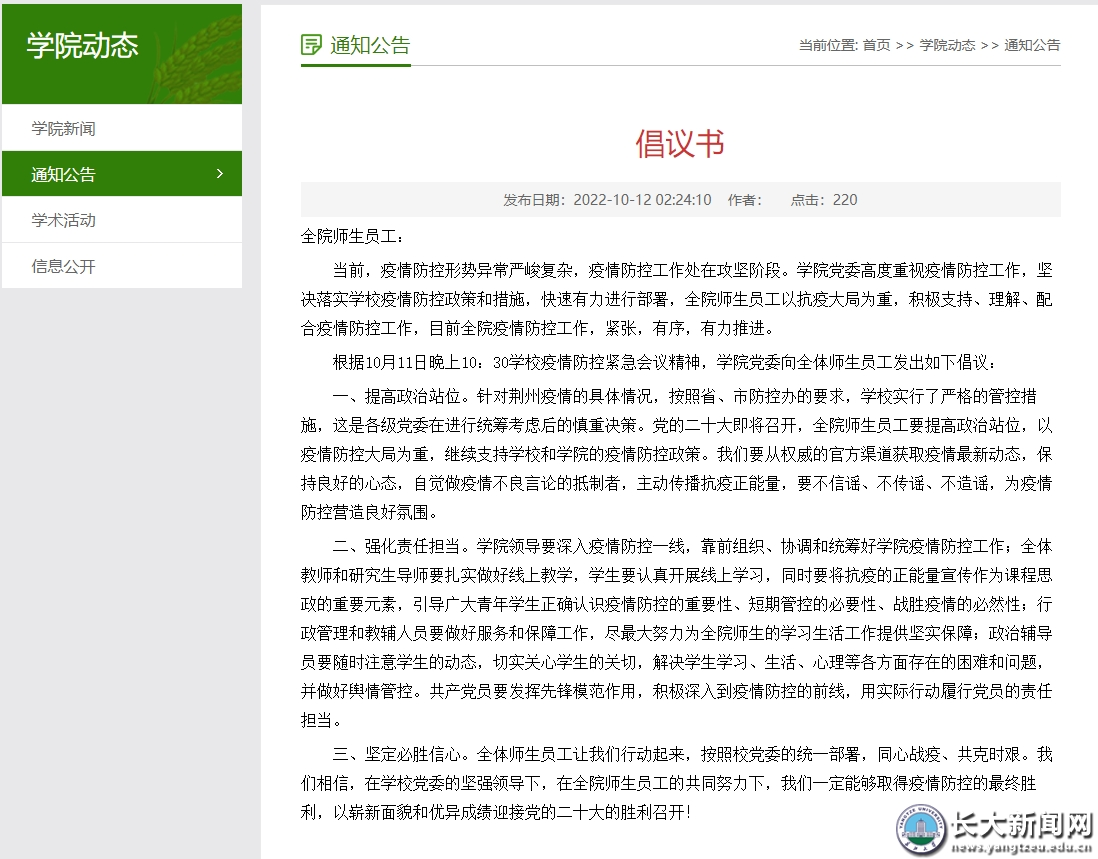
Task: Click the paragraph starting 三、坚定必胜信心
Action: point(680,783)
